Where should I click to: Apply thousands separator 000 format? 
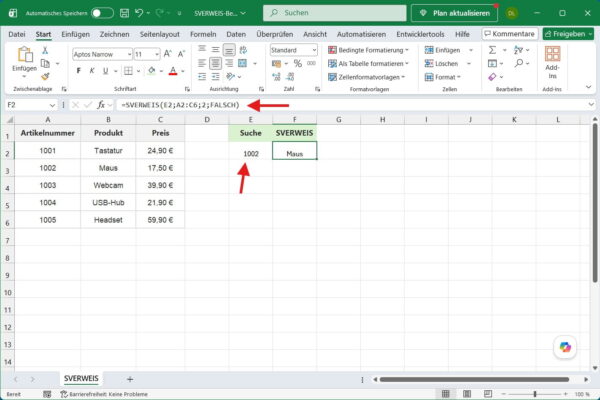(x=311, y=64)
